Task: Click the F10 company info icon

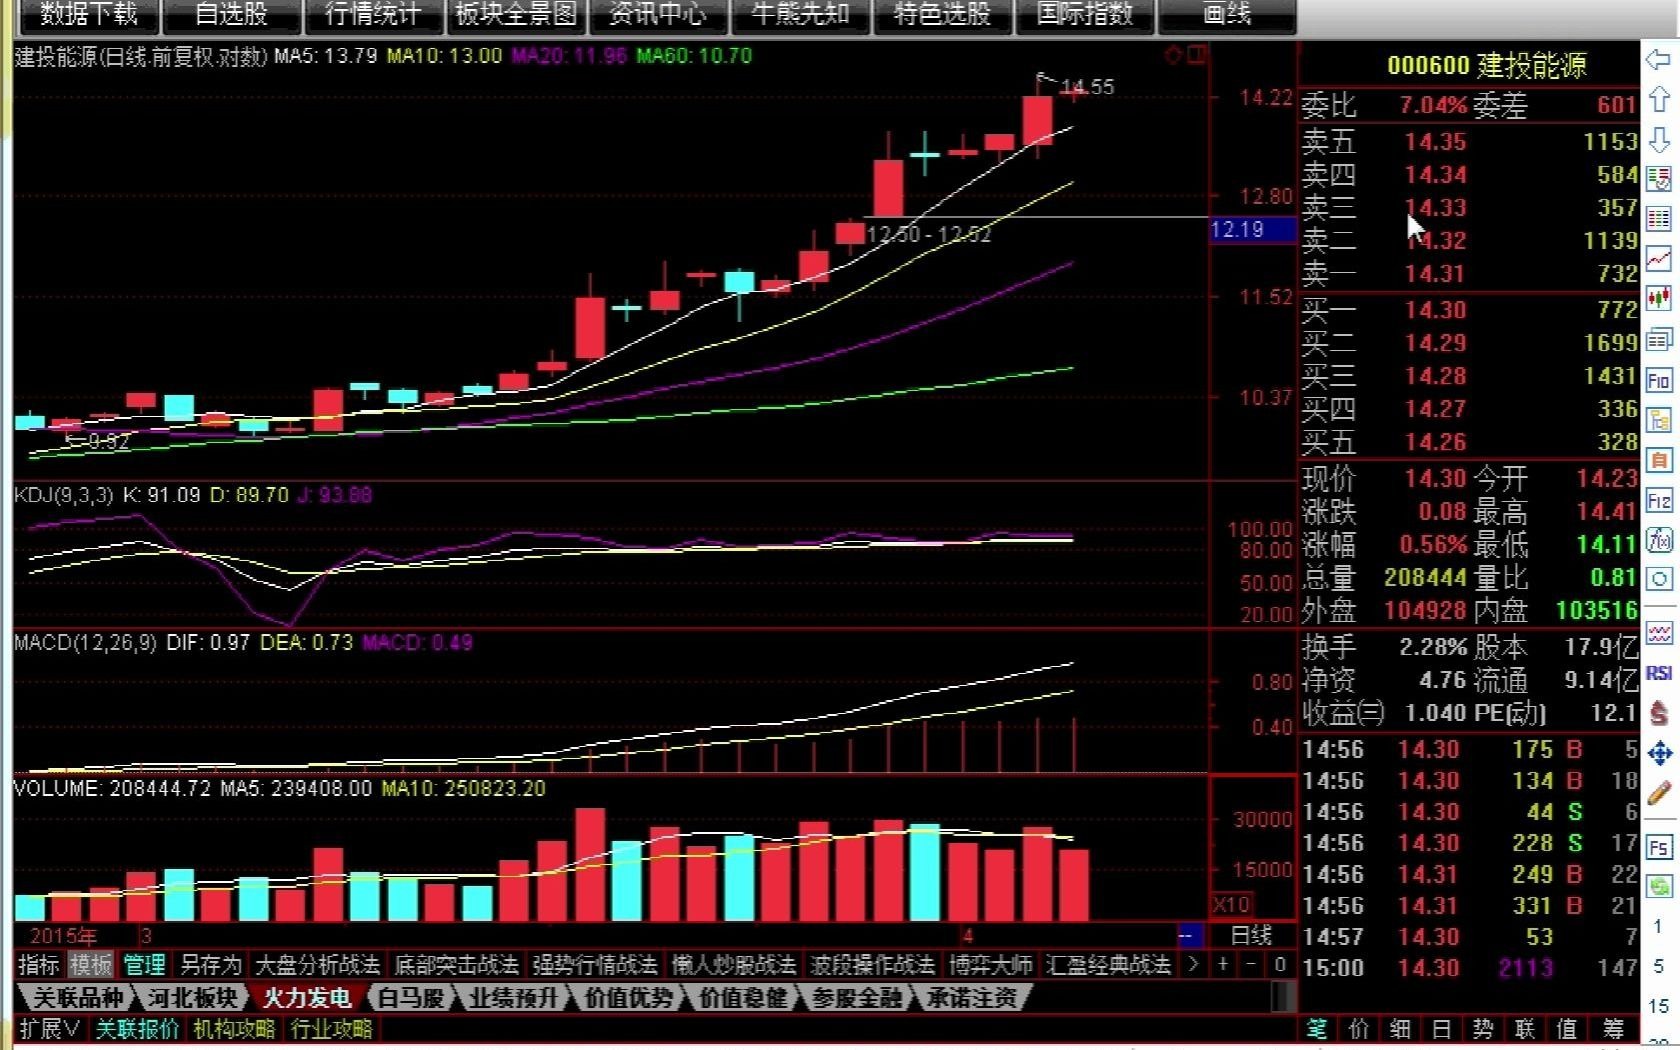Action: click(x=1659, y=381)
